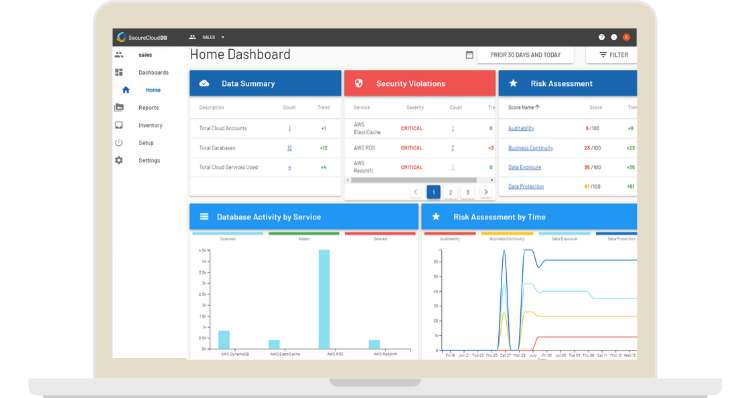Open the Data Exposure score link

click(524, 167)
